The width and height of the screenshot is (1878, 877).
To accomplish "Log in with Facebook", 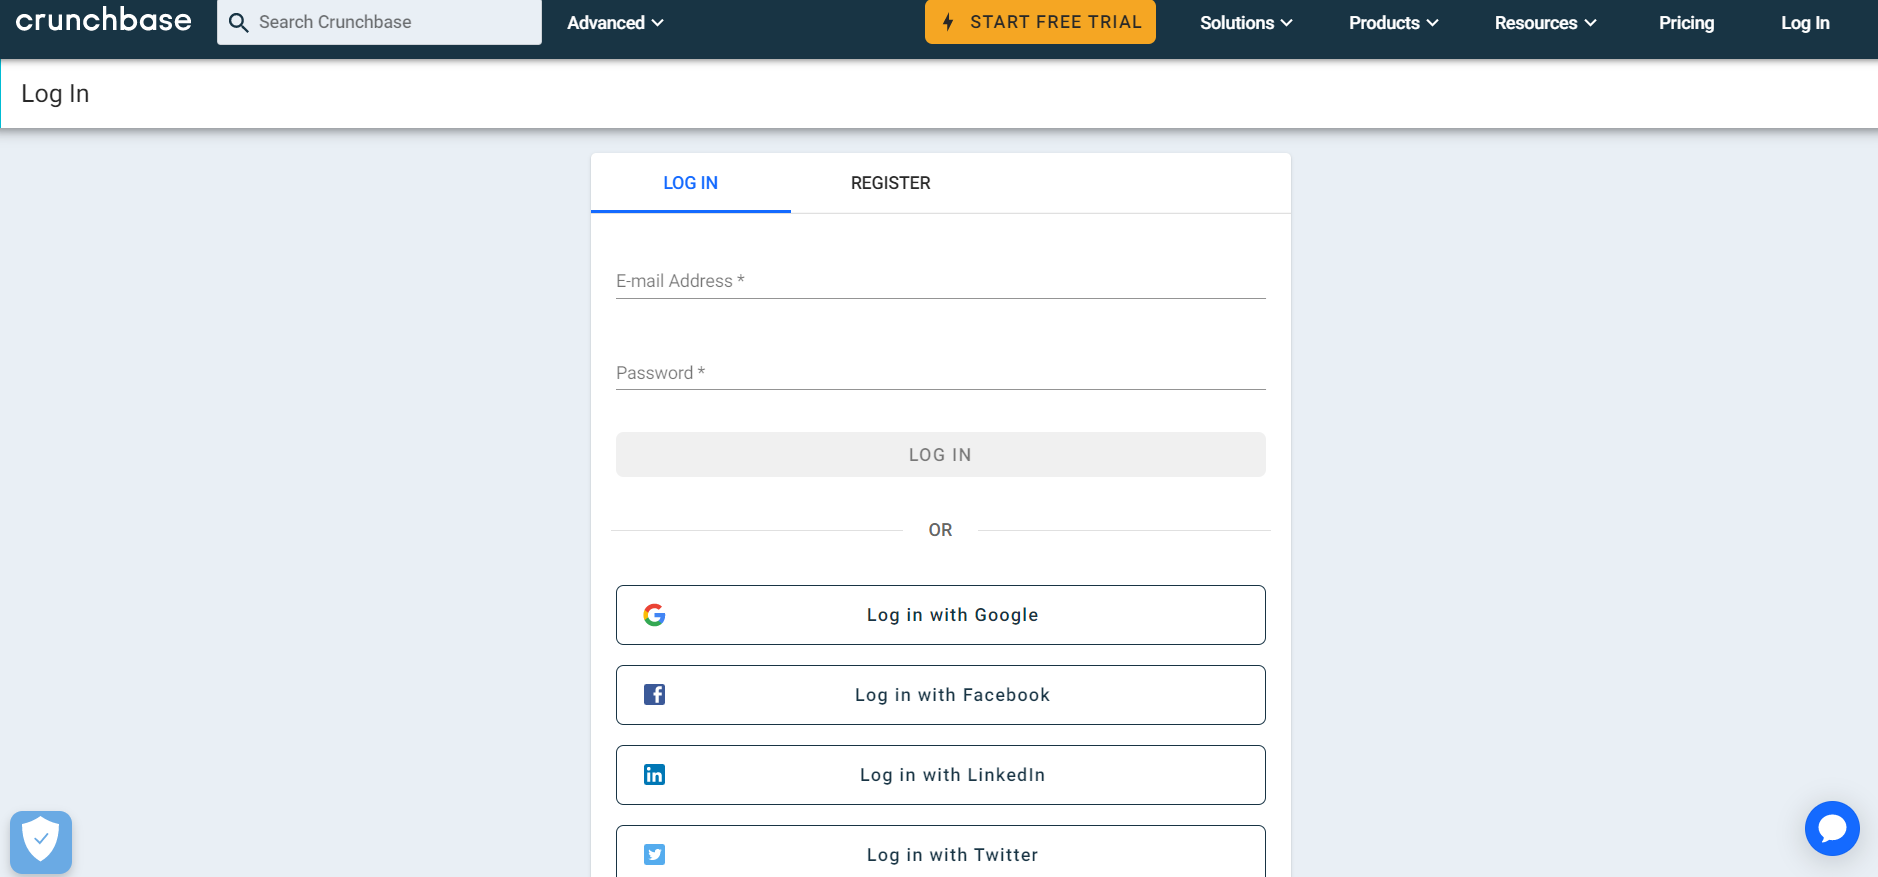I will (940, 695).
